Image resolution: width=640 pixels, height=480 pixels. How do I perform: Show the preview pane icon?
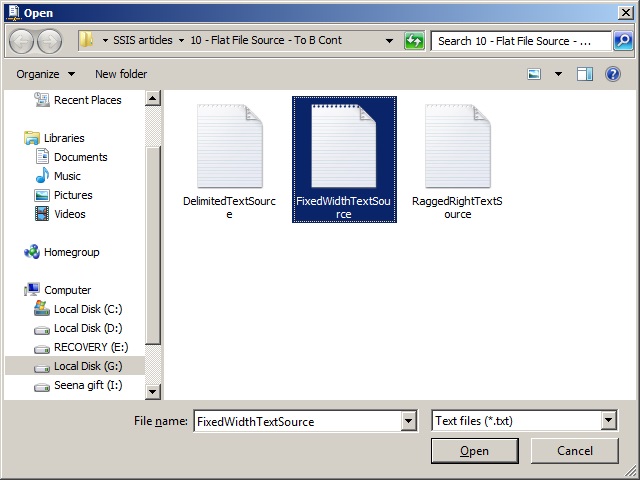click(x=584, y=74)
